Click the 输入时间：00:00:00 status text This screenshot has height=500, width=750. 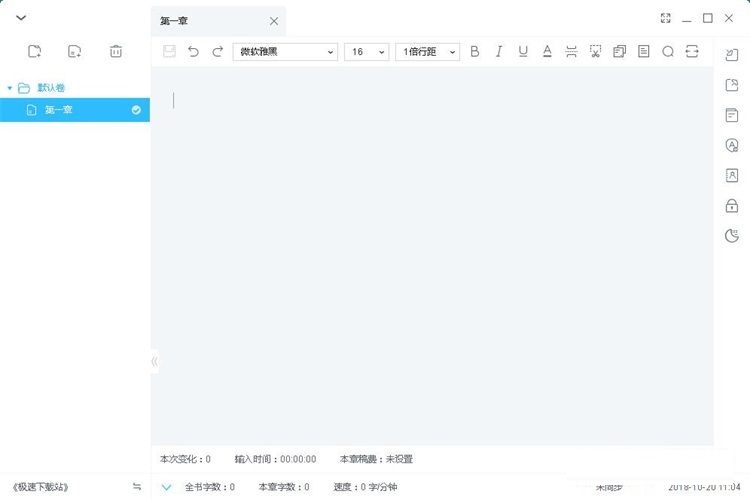275,459
